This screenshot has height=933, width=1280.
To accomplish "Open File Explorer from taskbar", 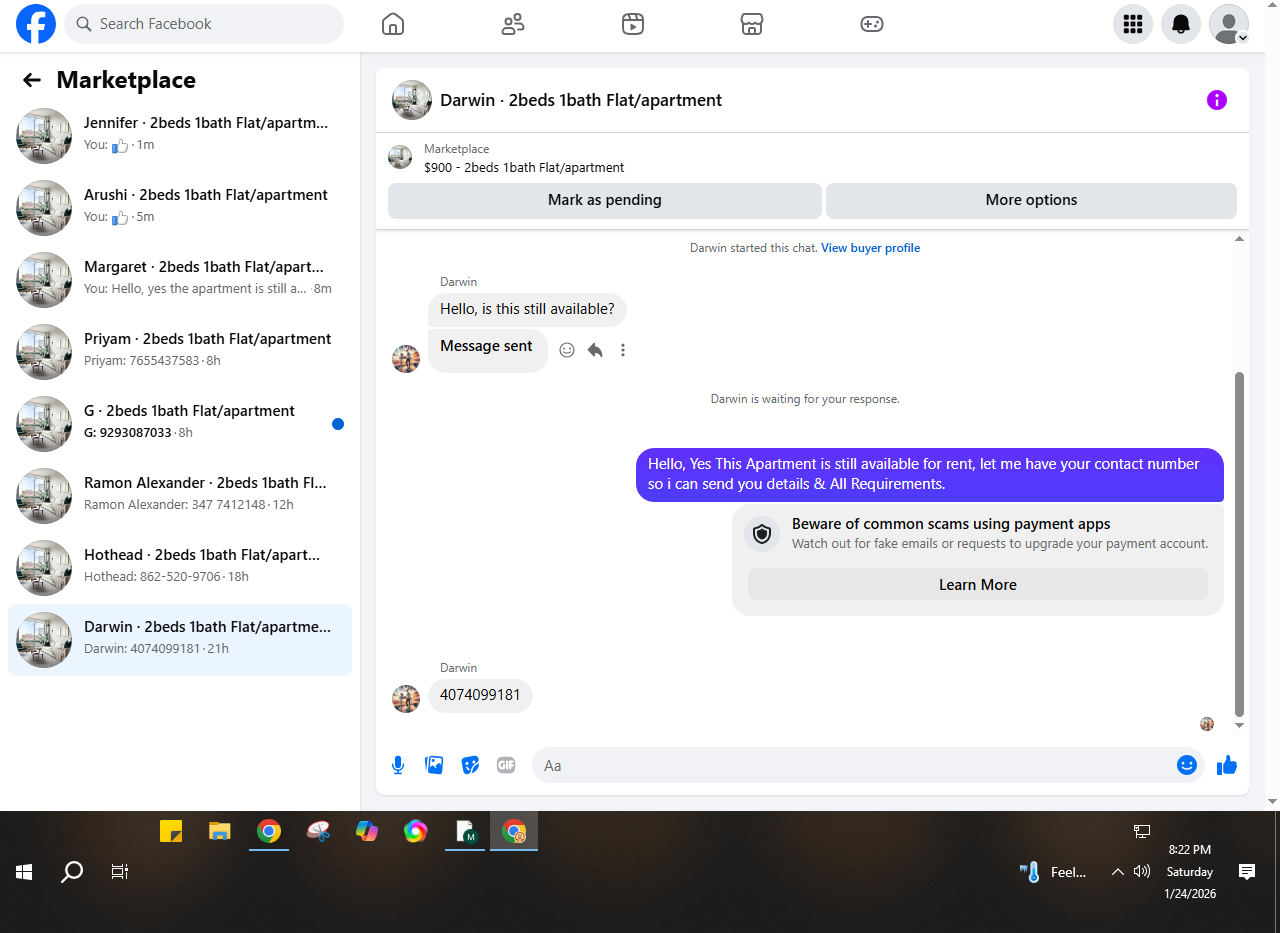I will 220,831.
